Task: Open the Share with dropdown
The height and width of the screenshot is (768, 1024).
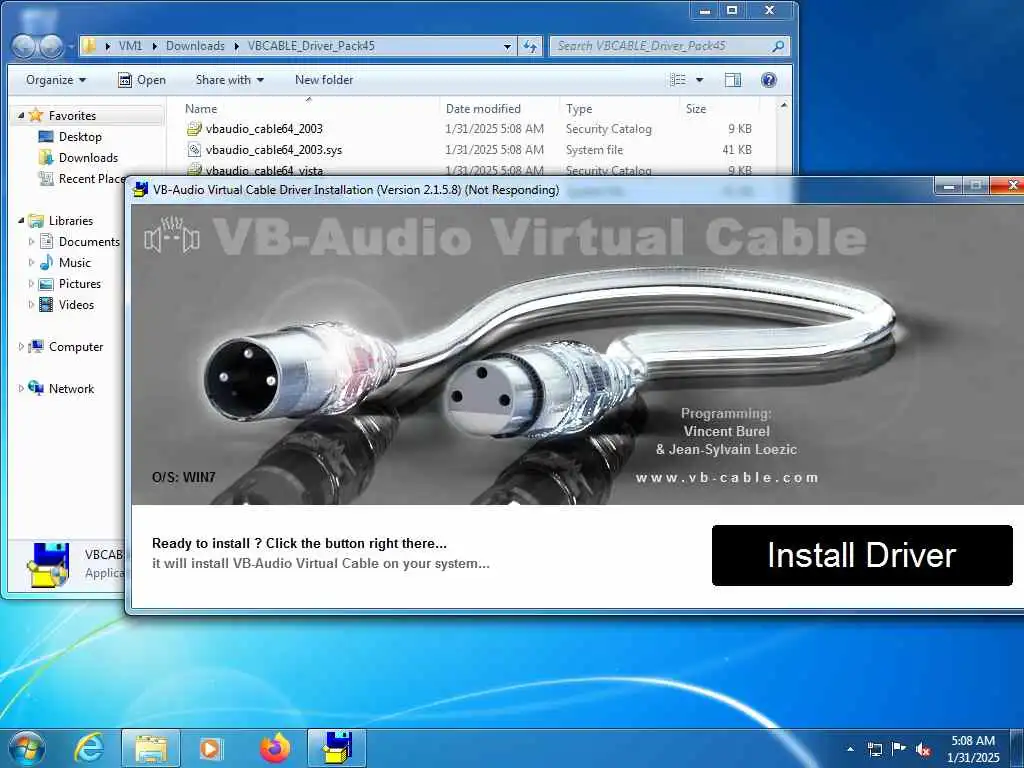Action: point(229,80)
